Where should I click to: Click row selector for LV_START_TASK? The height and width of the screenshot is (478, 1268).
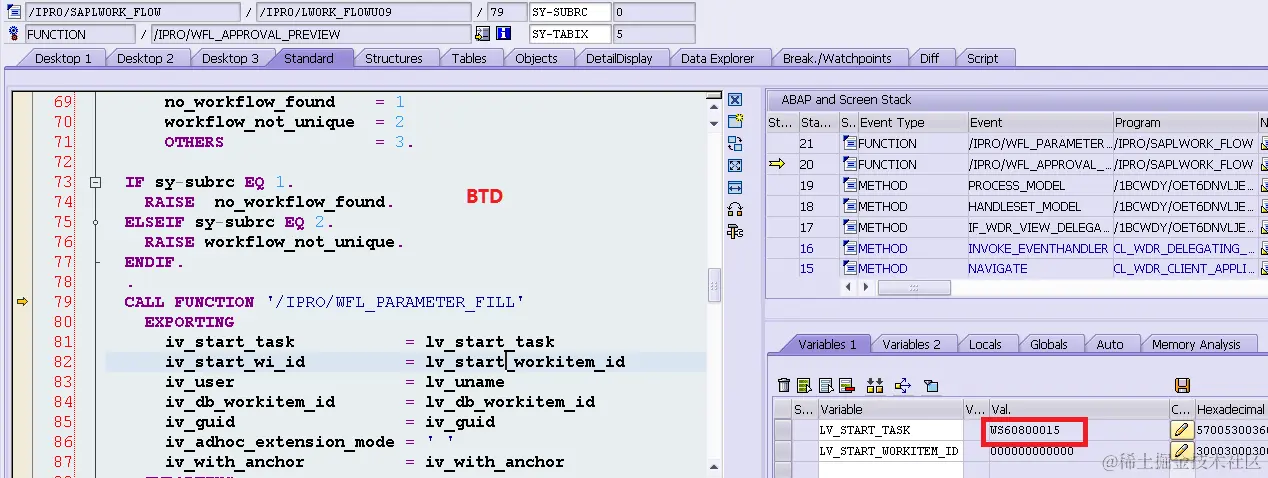pyautogui.click(x=782, y=430)
